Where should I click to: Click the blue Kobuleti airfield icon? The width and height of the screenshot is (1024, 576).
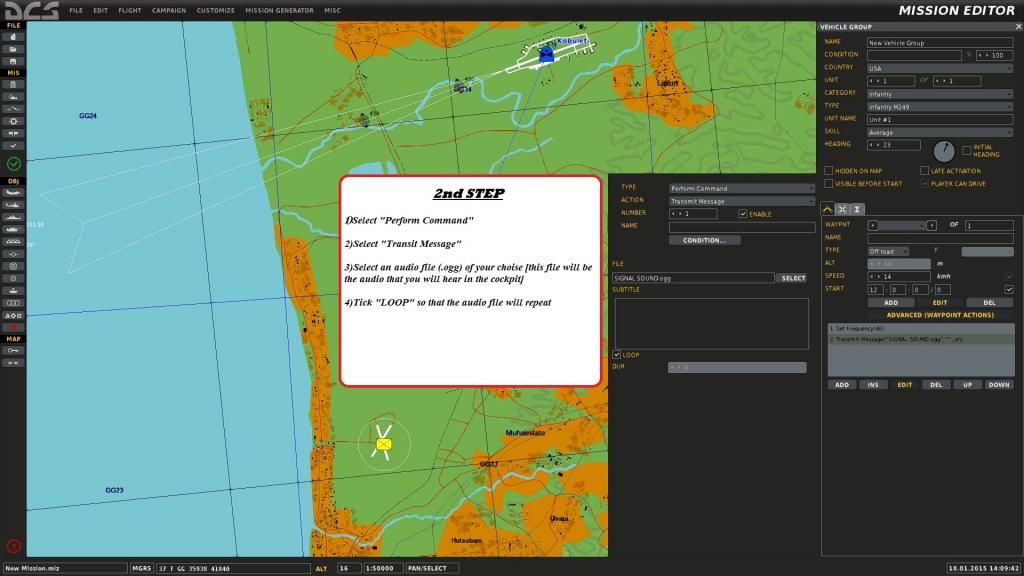(x=546, y=56)
